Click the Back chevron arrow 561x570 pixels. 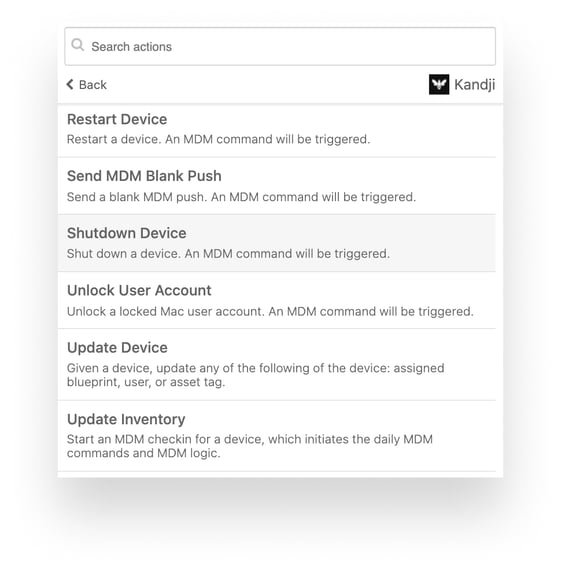pos(70,84)
